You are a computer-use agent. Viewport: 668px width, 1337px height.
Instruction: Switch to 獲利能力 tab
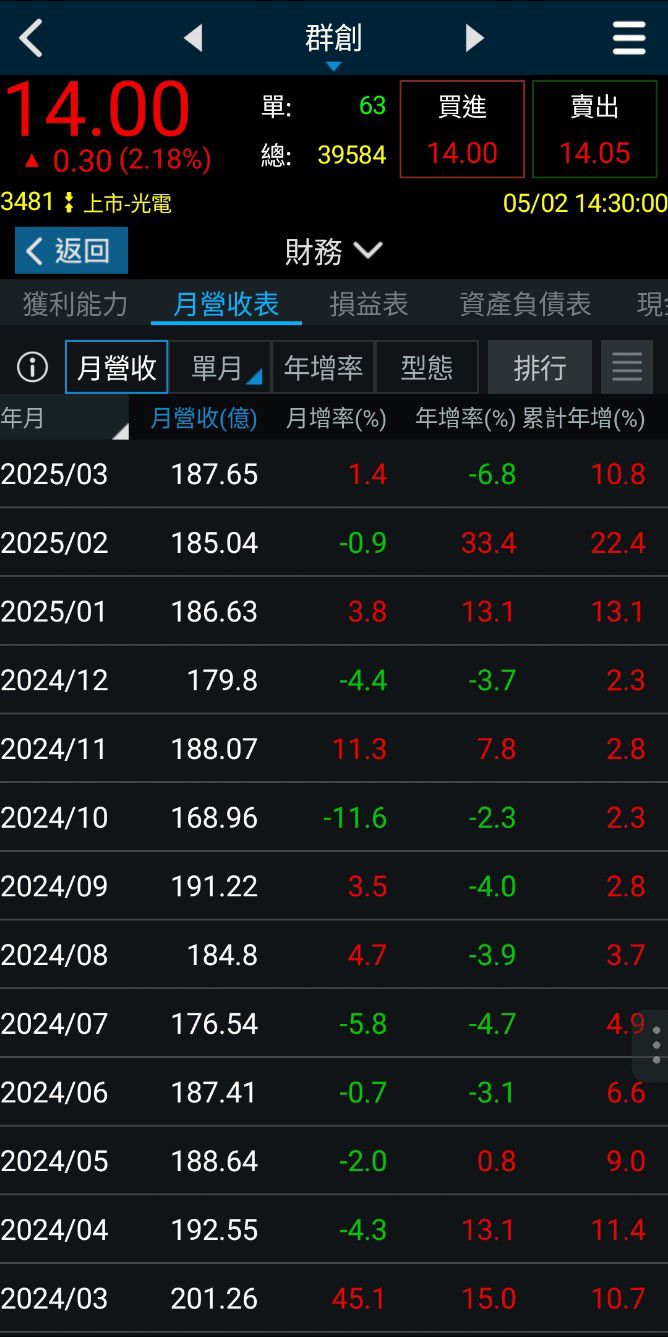(x=75, y=304)
